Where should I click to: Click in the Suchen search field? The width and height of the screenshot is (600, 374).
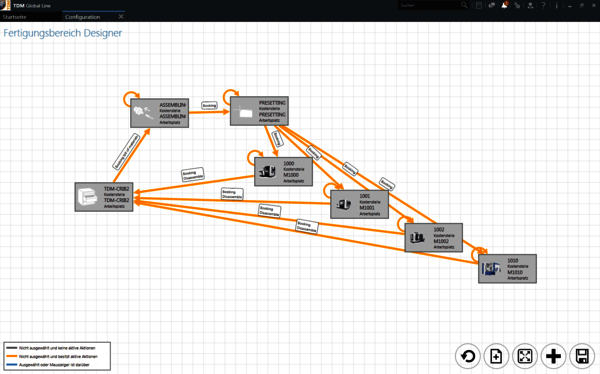pos(429,5)
